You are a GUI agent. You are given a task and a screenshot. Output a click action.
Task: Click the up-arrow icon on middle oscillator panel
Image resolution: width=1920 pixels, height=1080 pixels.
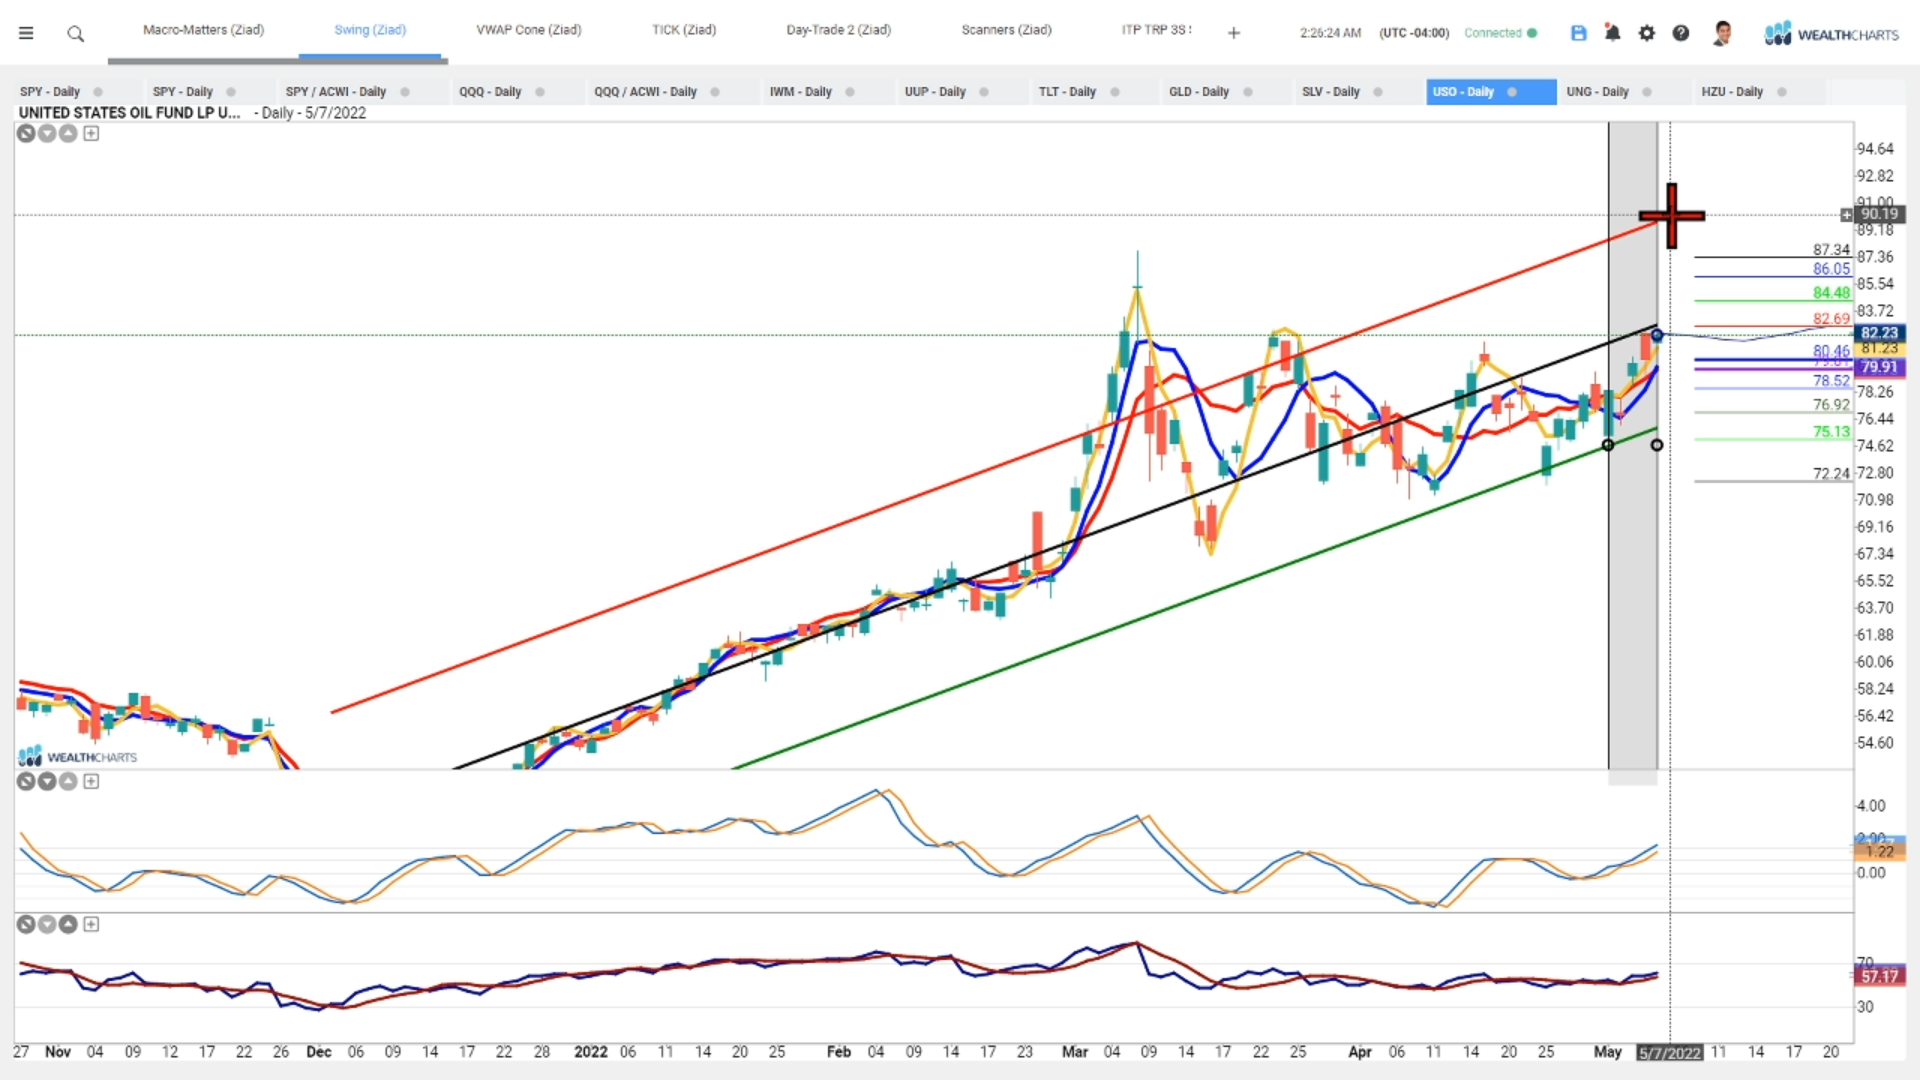pyautogui.click(x=68, y=781)
